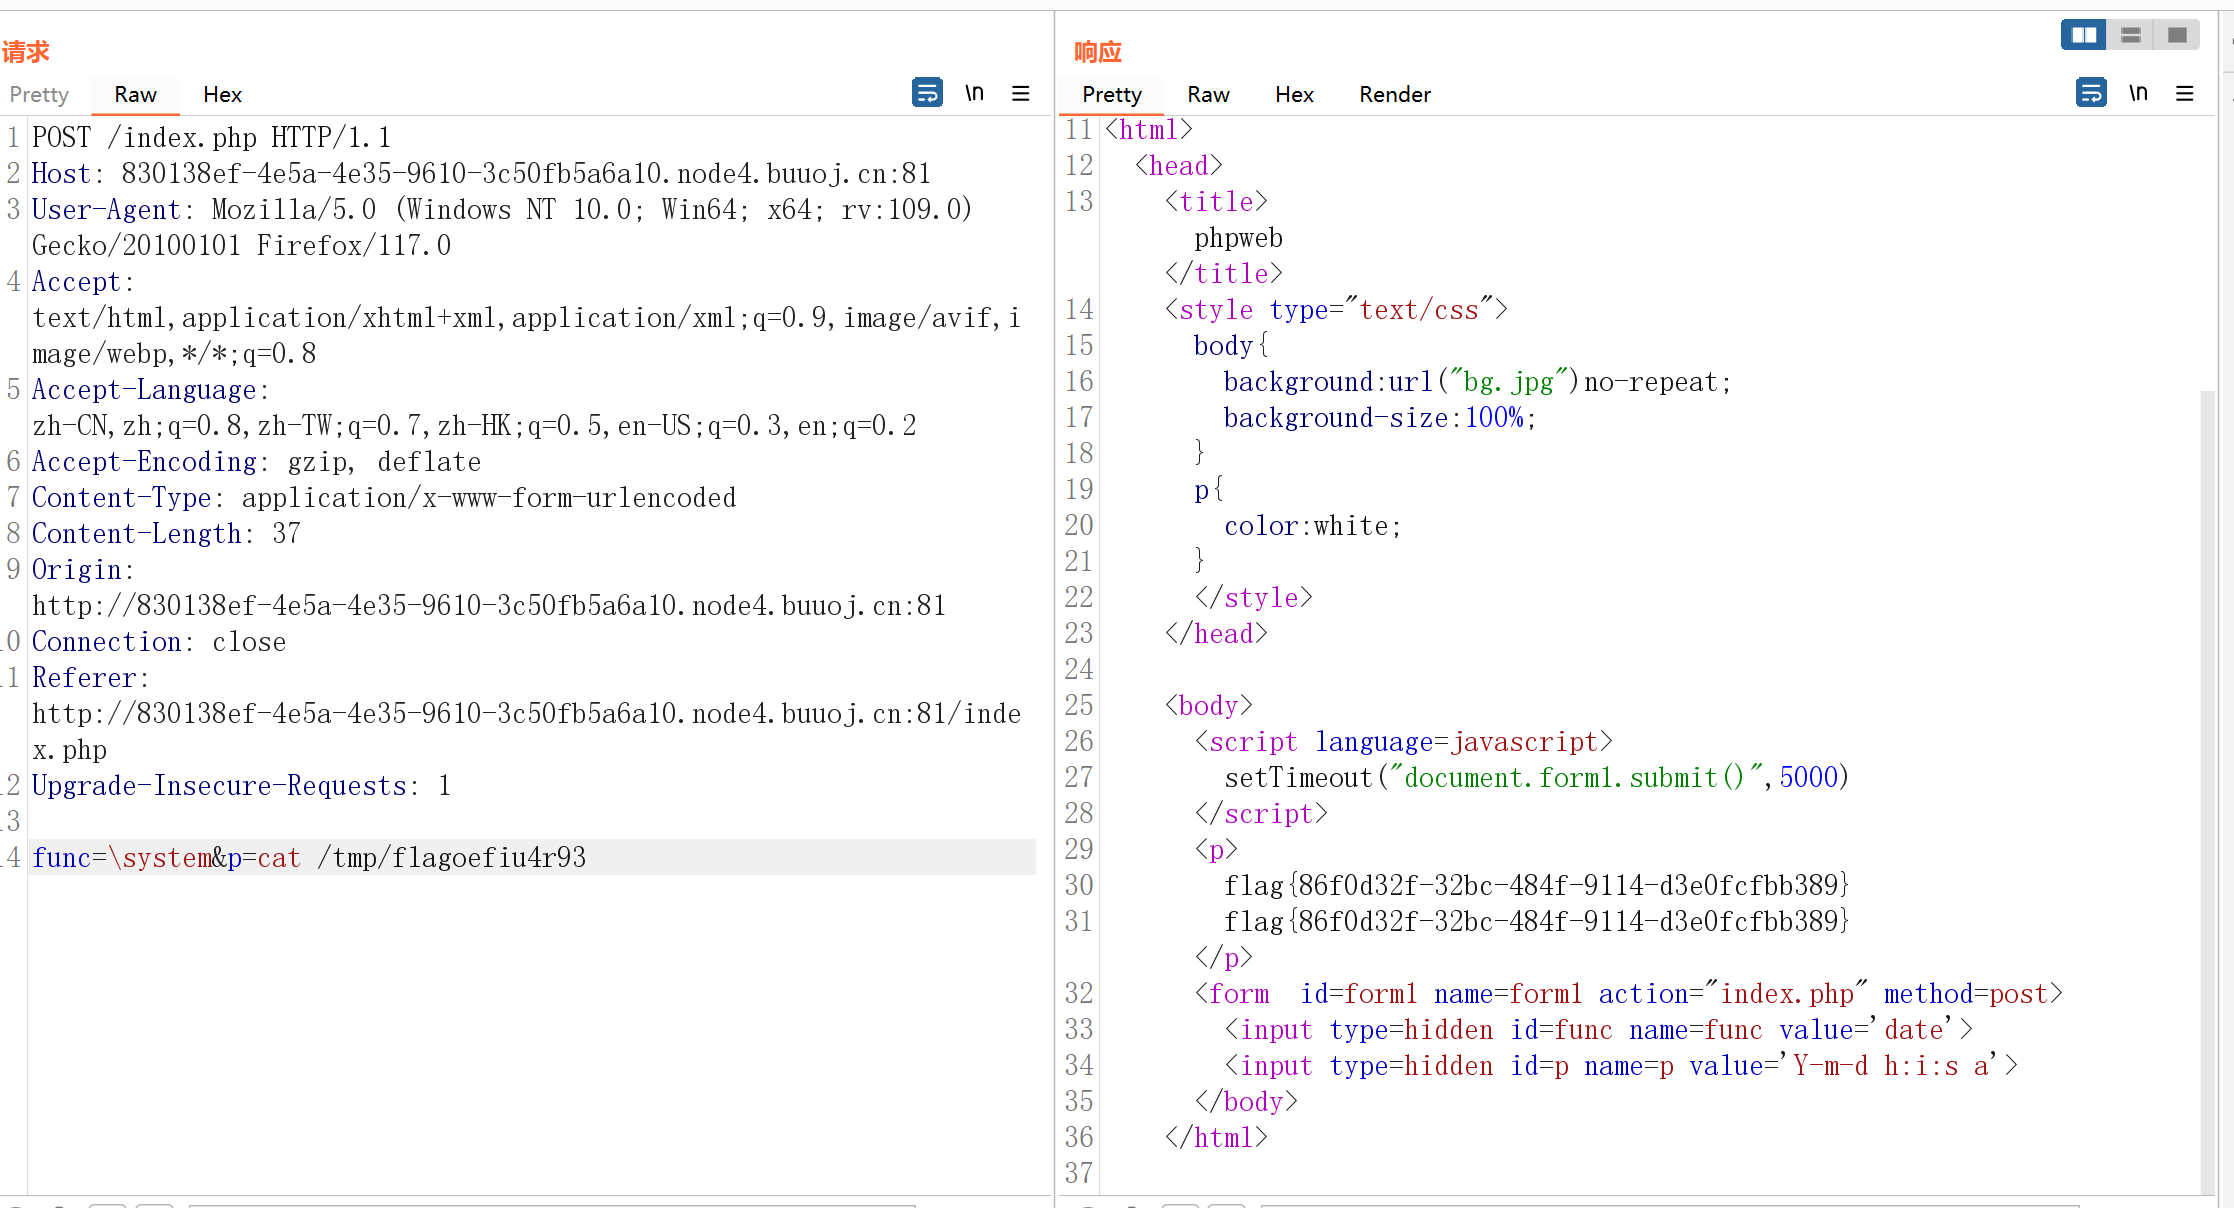Click the response panel vertical scrollbar
Screen dimensions: 2234x1208
(x=2207, y=790)
